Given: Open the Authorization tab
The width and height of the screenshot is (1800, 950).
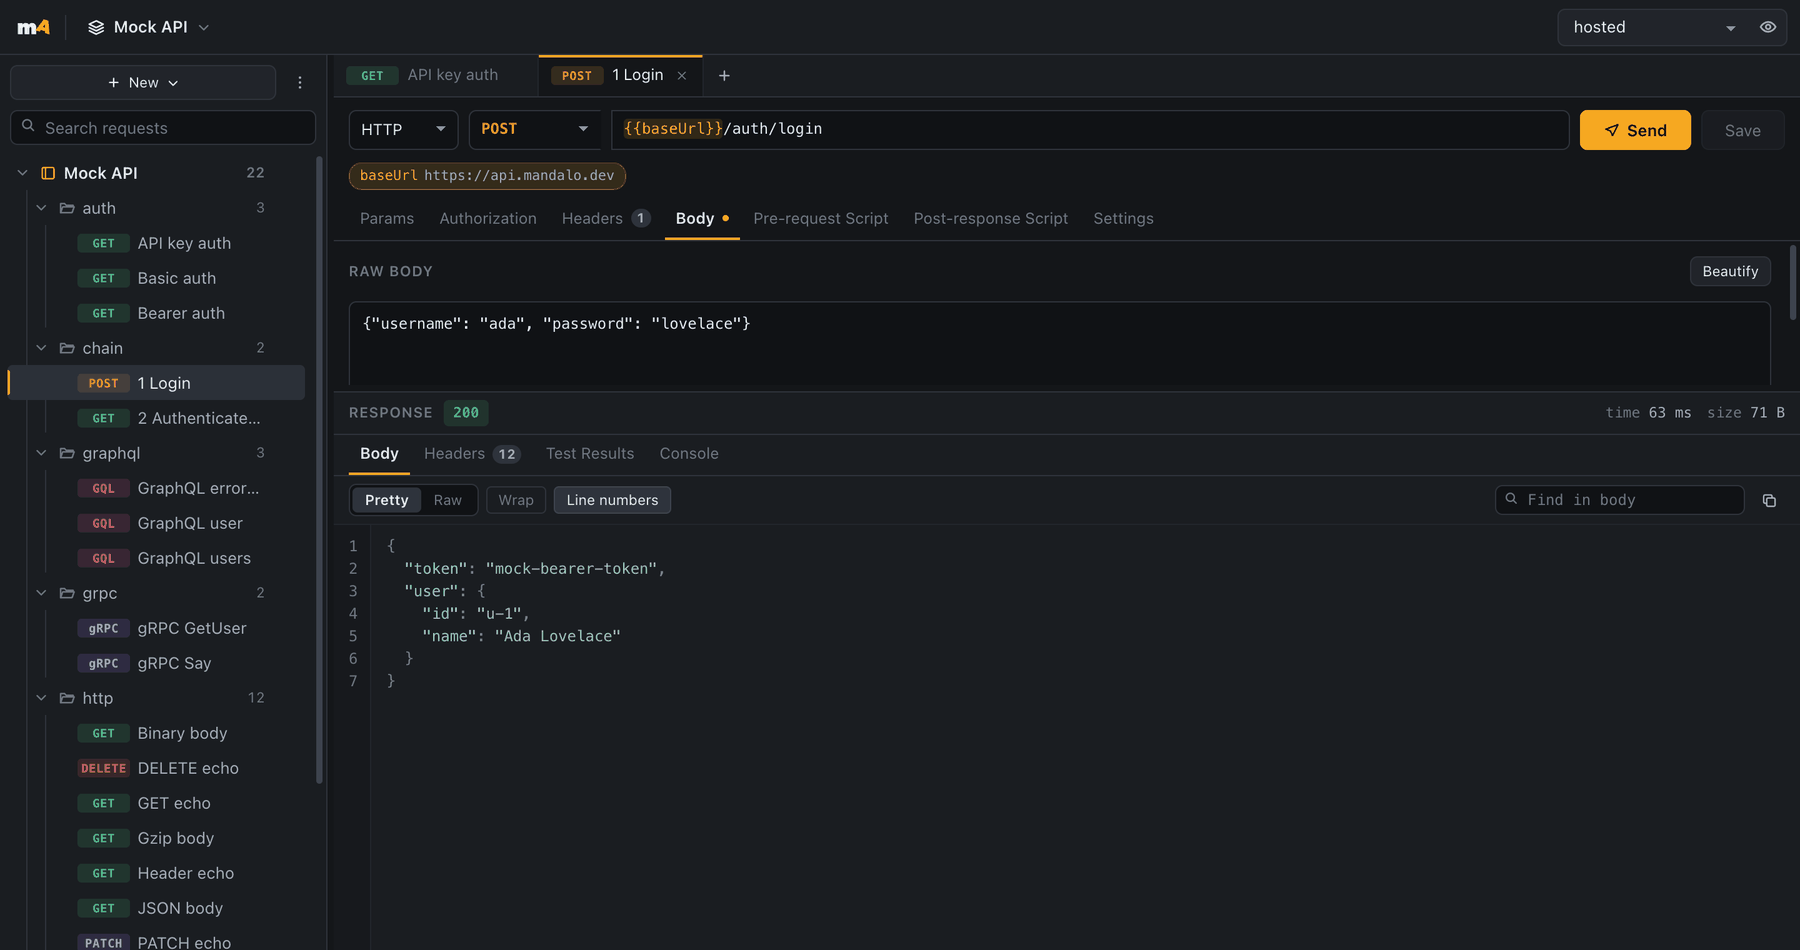Looking at the screenshot, I should [x=488, y=218].
